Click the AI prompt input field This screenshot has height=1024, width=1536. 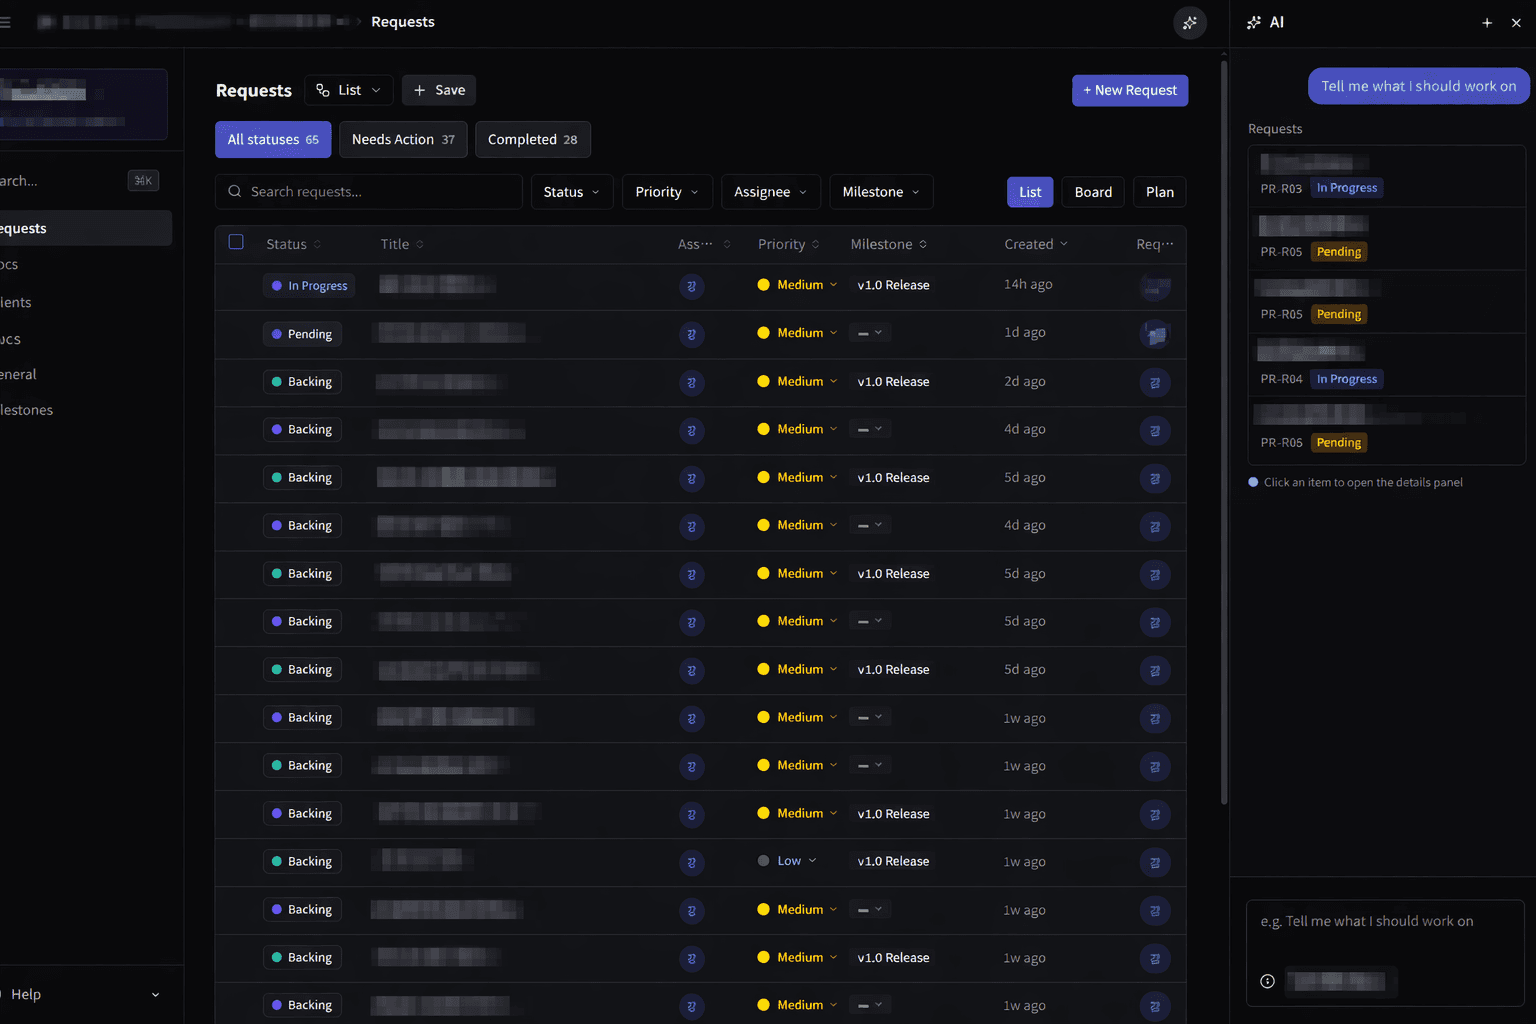coord(1384,922)
